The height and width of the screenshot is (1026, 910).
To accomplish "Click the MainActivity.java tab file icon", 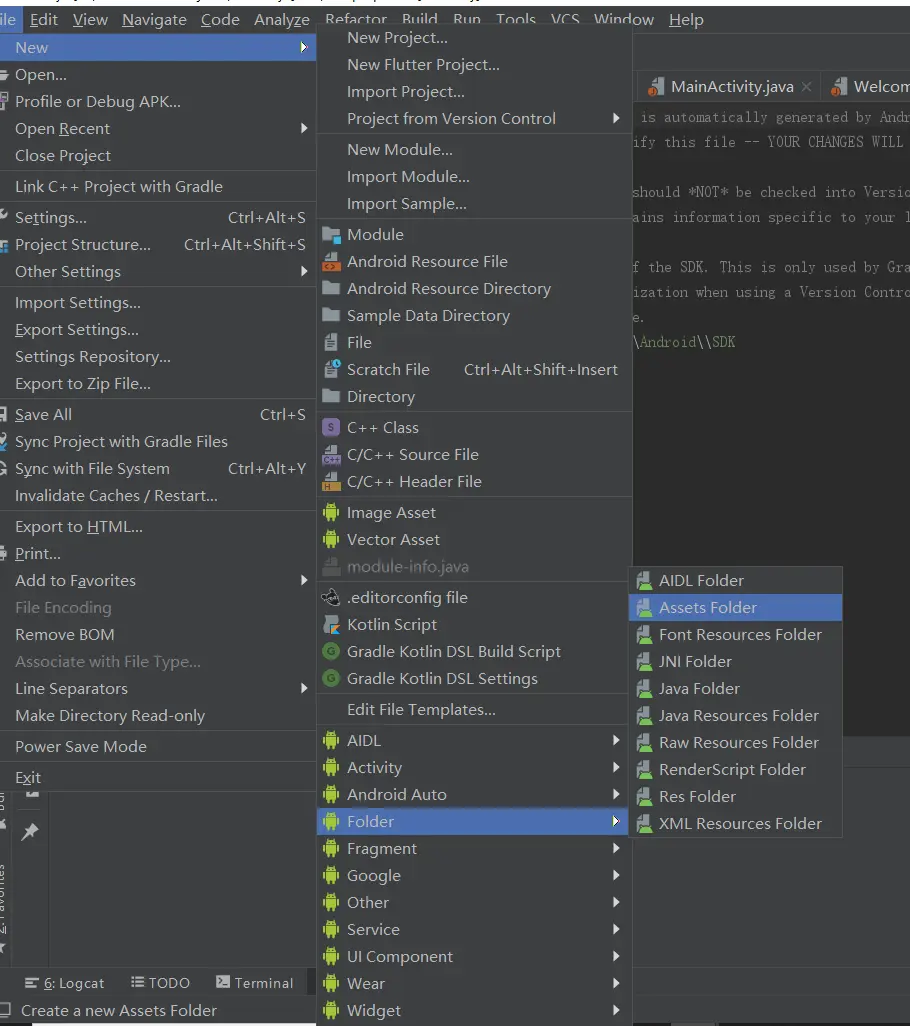I will point(655,86).
